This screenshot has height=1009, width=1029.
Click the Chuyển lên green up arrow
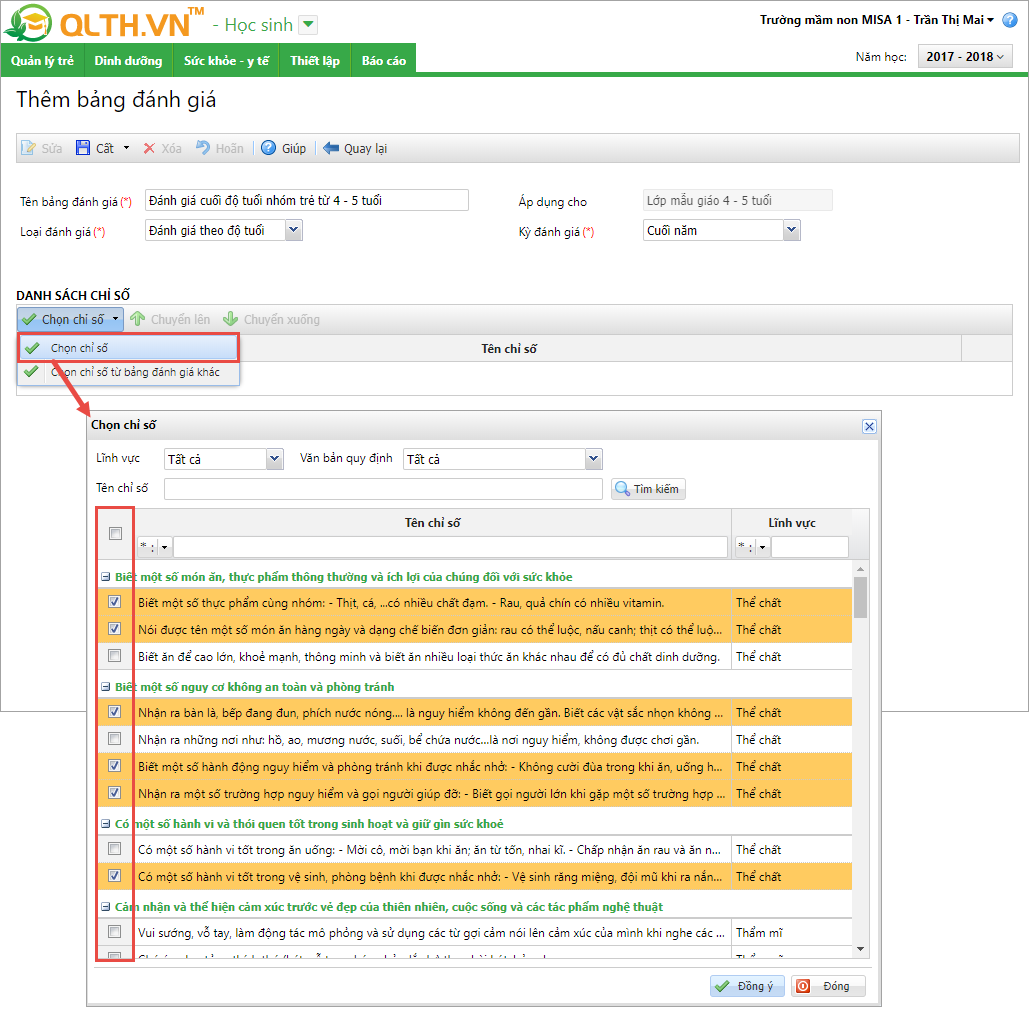[x=138, y=319]
